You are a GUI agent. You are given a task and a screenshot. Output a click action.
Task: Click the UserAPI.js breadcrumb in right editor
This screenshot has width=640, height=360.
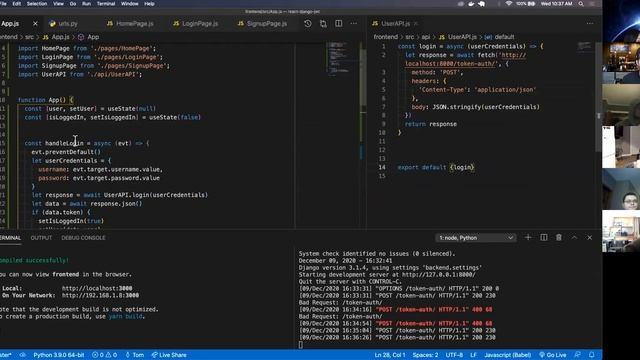point(458,37)
